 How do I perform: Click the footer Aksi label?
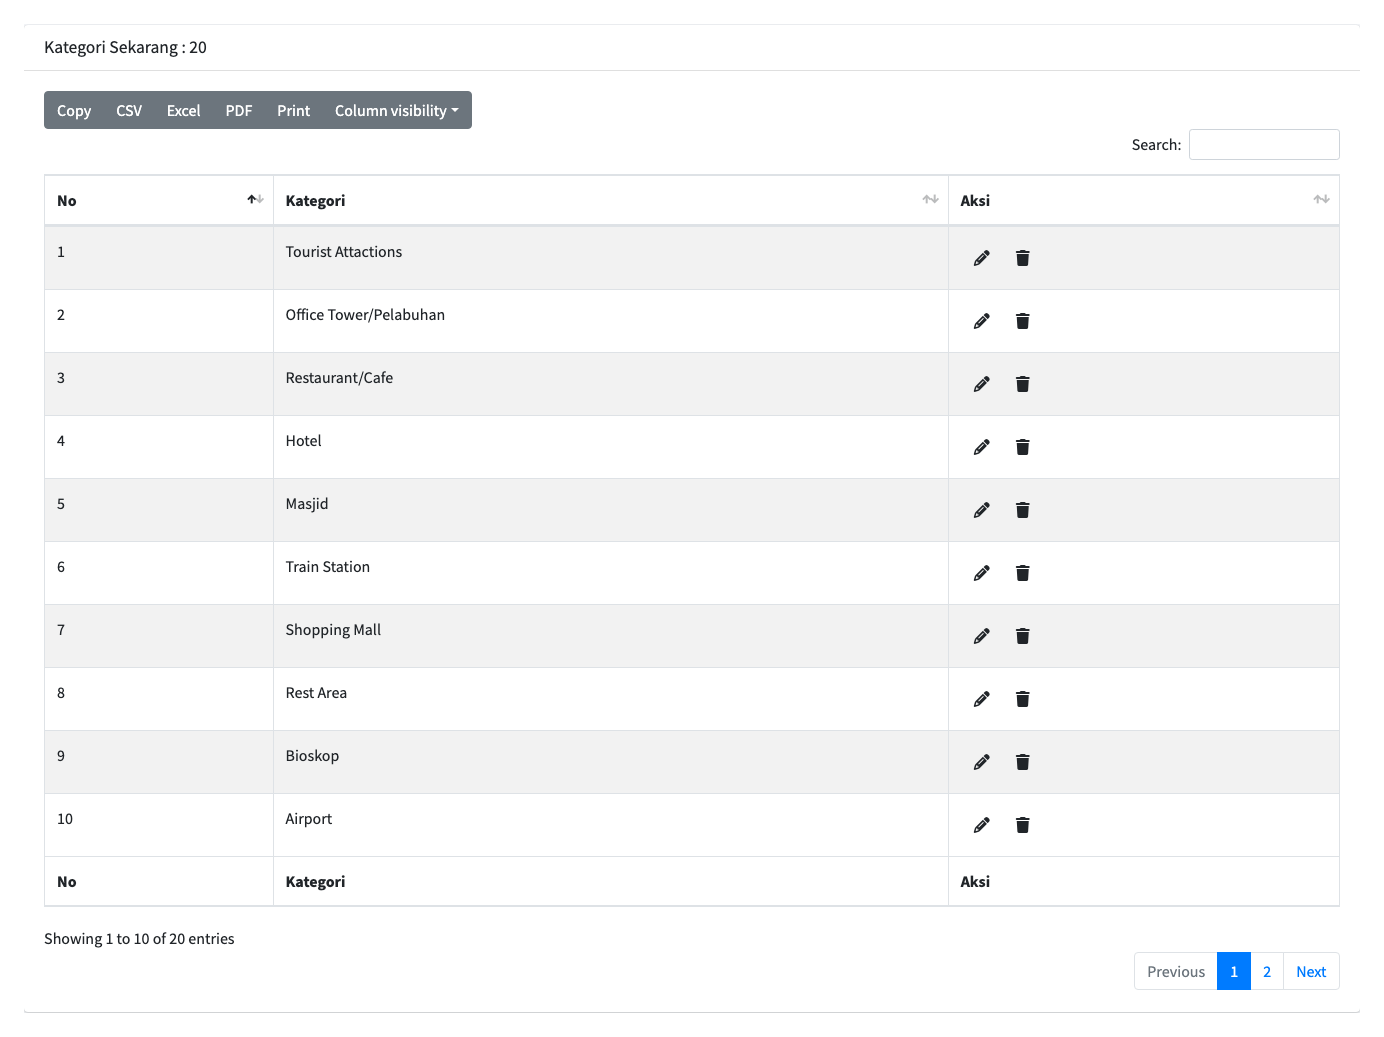click(975, 882)
